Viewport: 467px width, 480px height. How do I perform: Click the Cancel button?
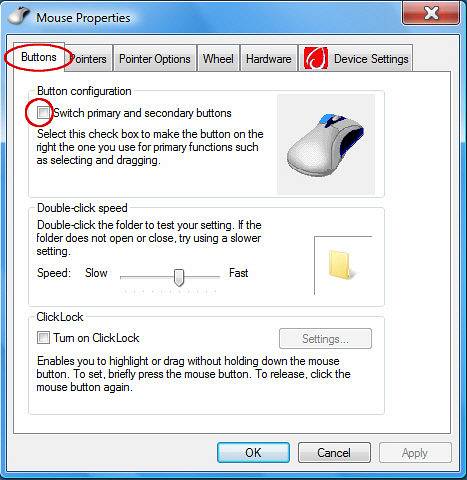(x=334, y=452)
